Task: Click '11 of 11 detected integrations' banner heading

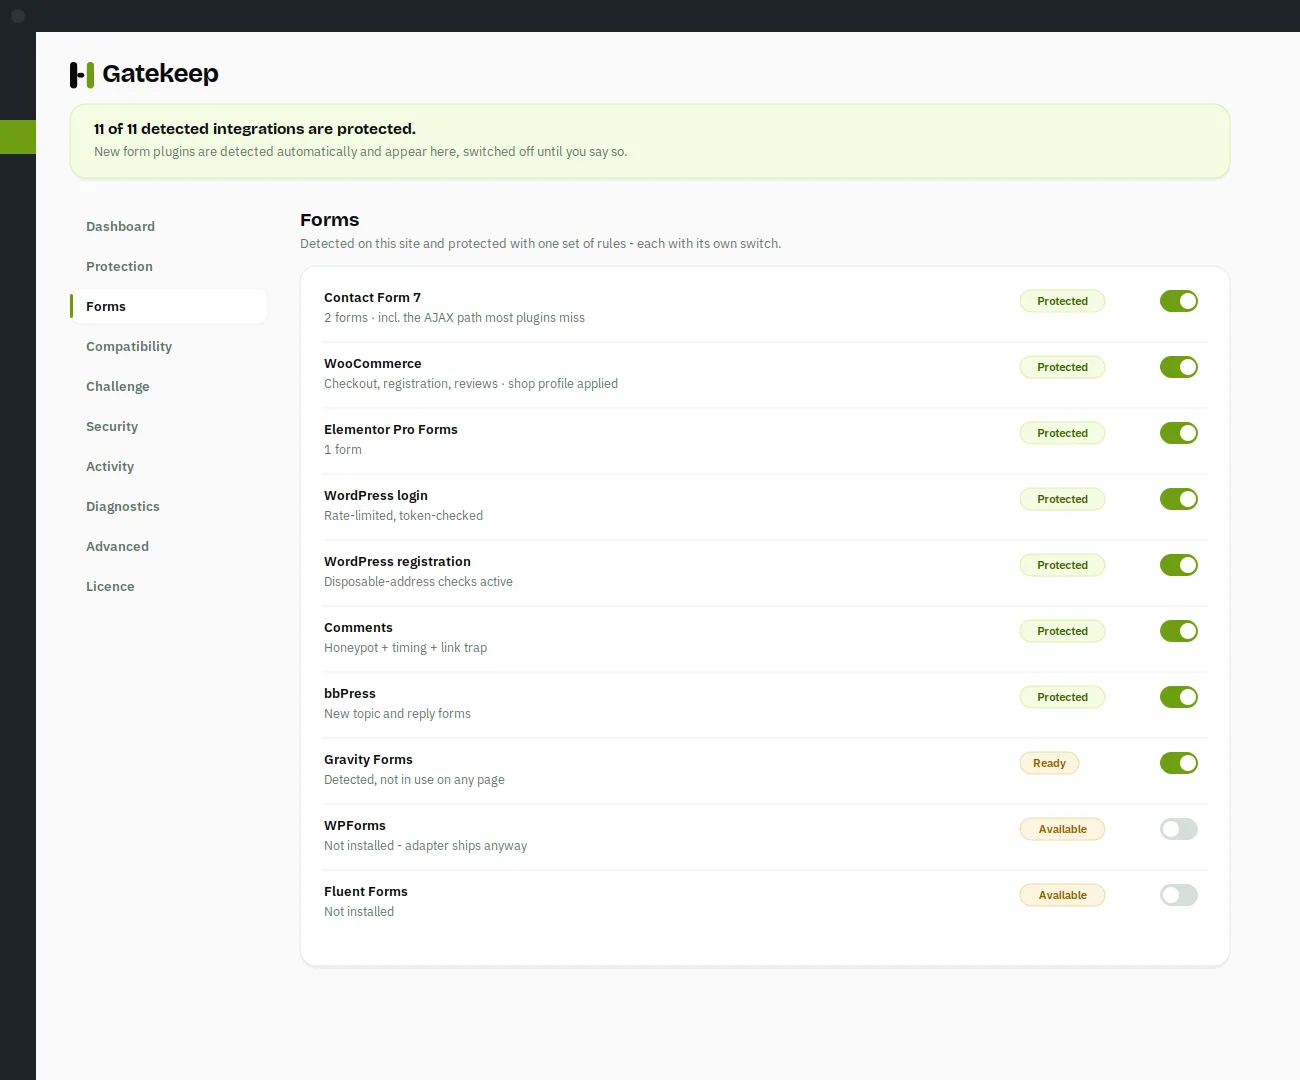Action: pyautogui.click(x=255, y=129)
